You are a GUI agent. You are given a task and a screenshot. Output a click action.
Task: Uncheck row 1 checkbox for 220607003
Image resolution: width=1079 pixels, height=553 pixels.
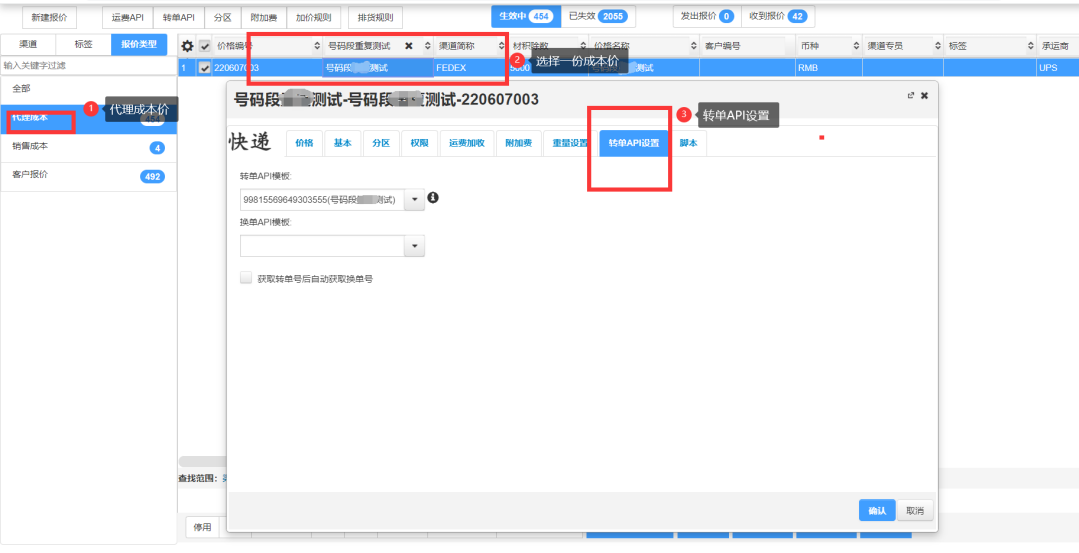(205, 68)
